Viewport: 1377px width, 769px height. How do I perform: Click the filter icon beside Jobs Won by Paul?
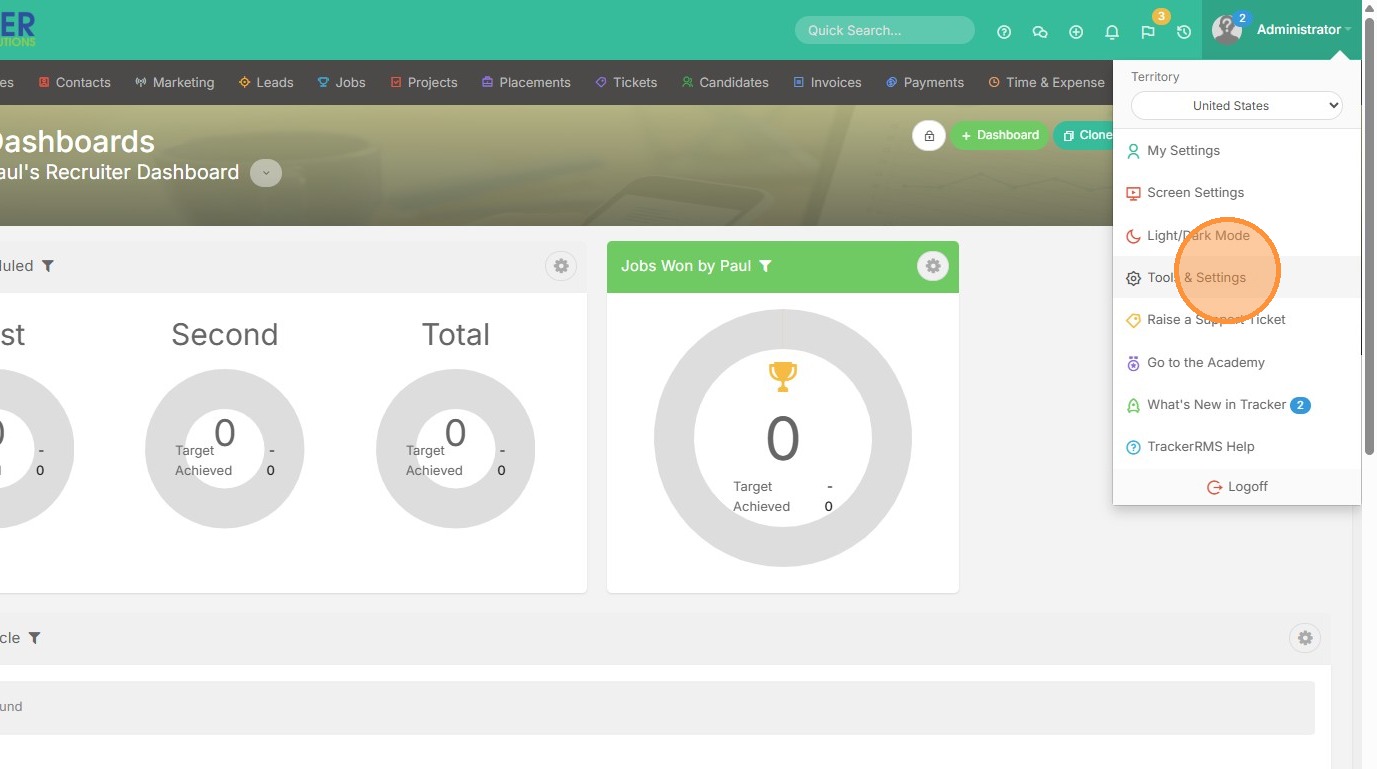[765, 266]
